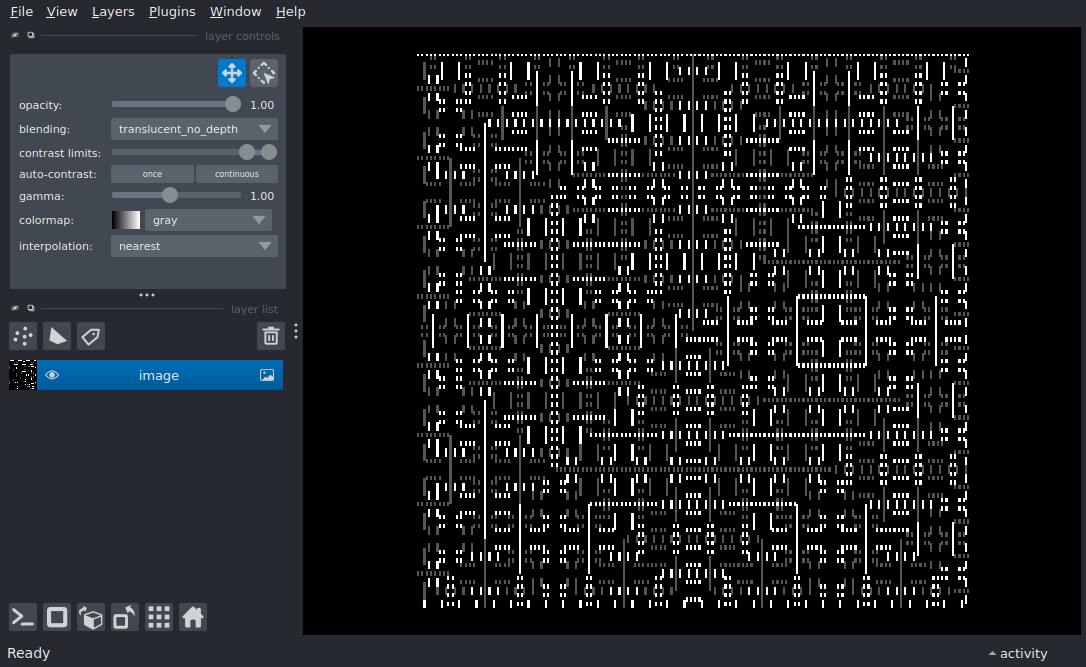Delete selected layer with trash icon
The height and width of the screenshot is (667, 1086).
271,336
